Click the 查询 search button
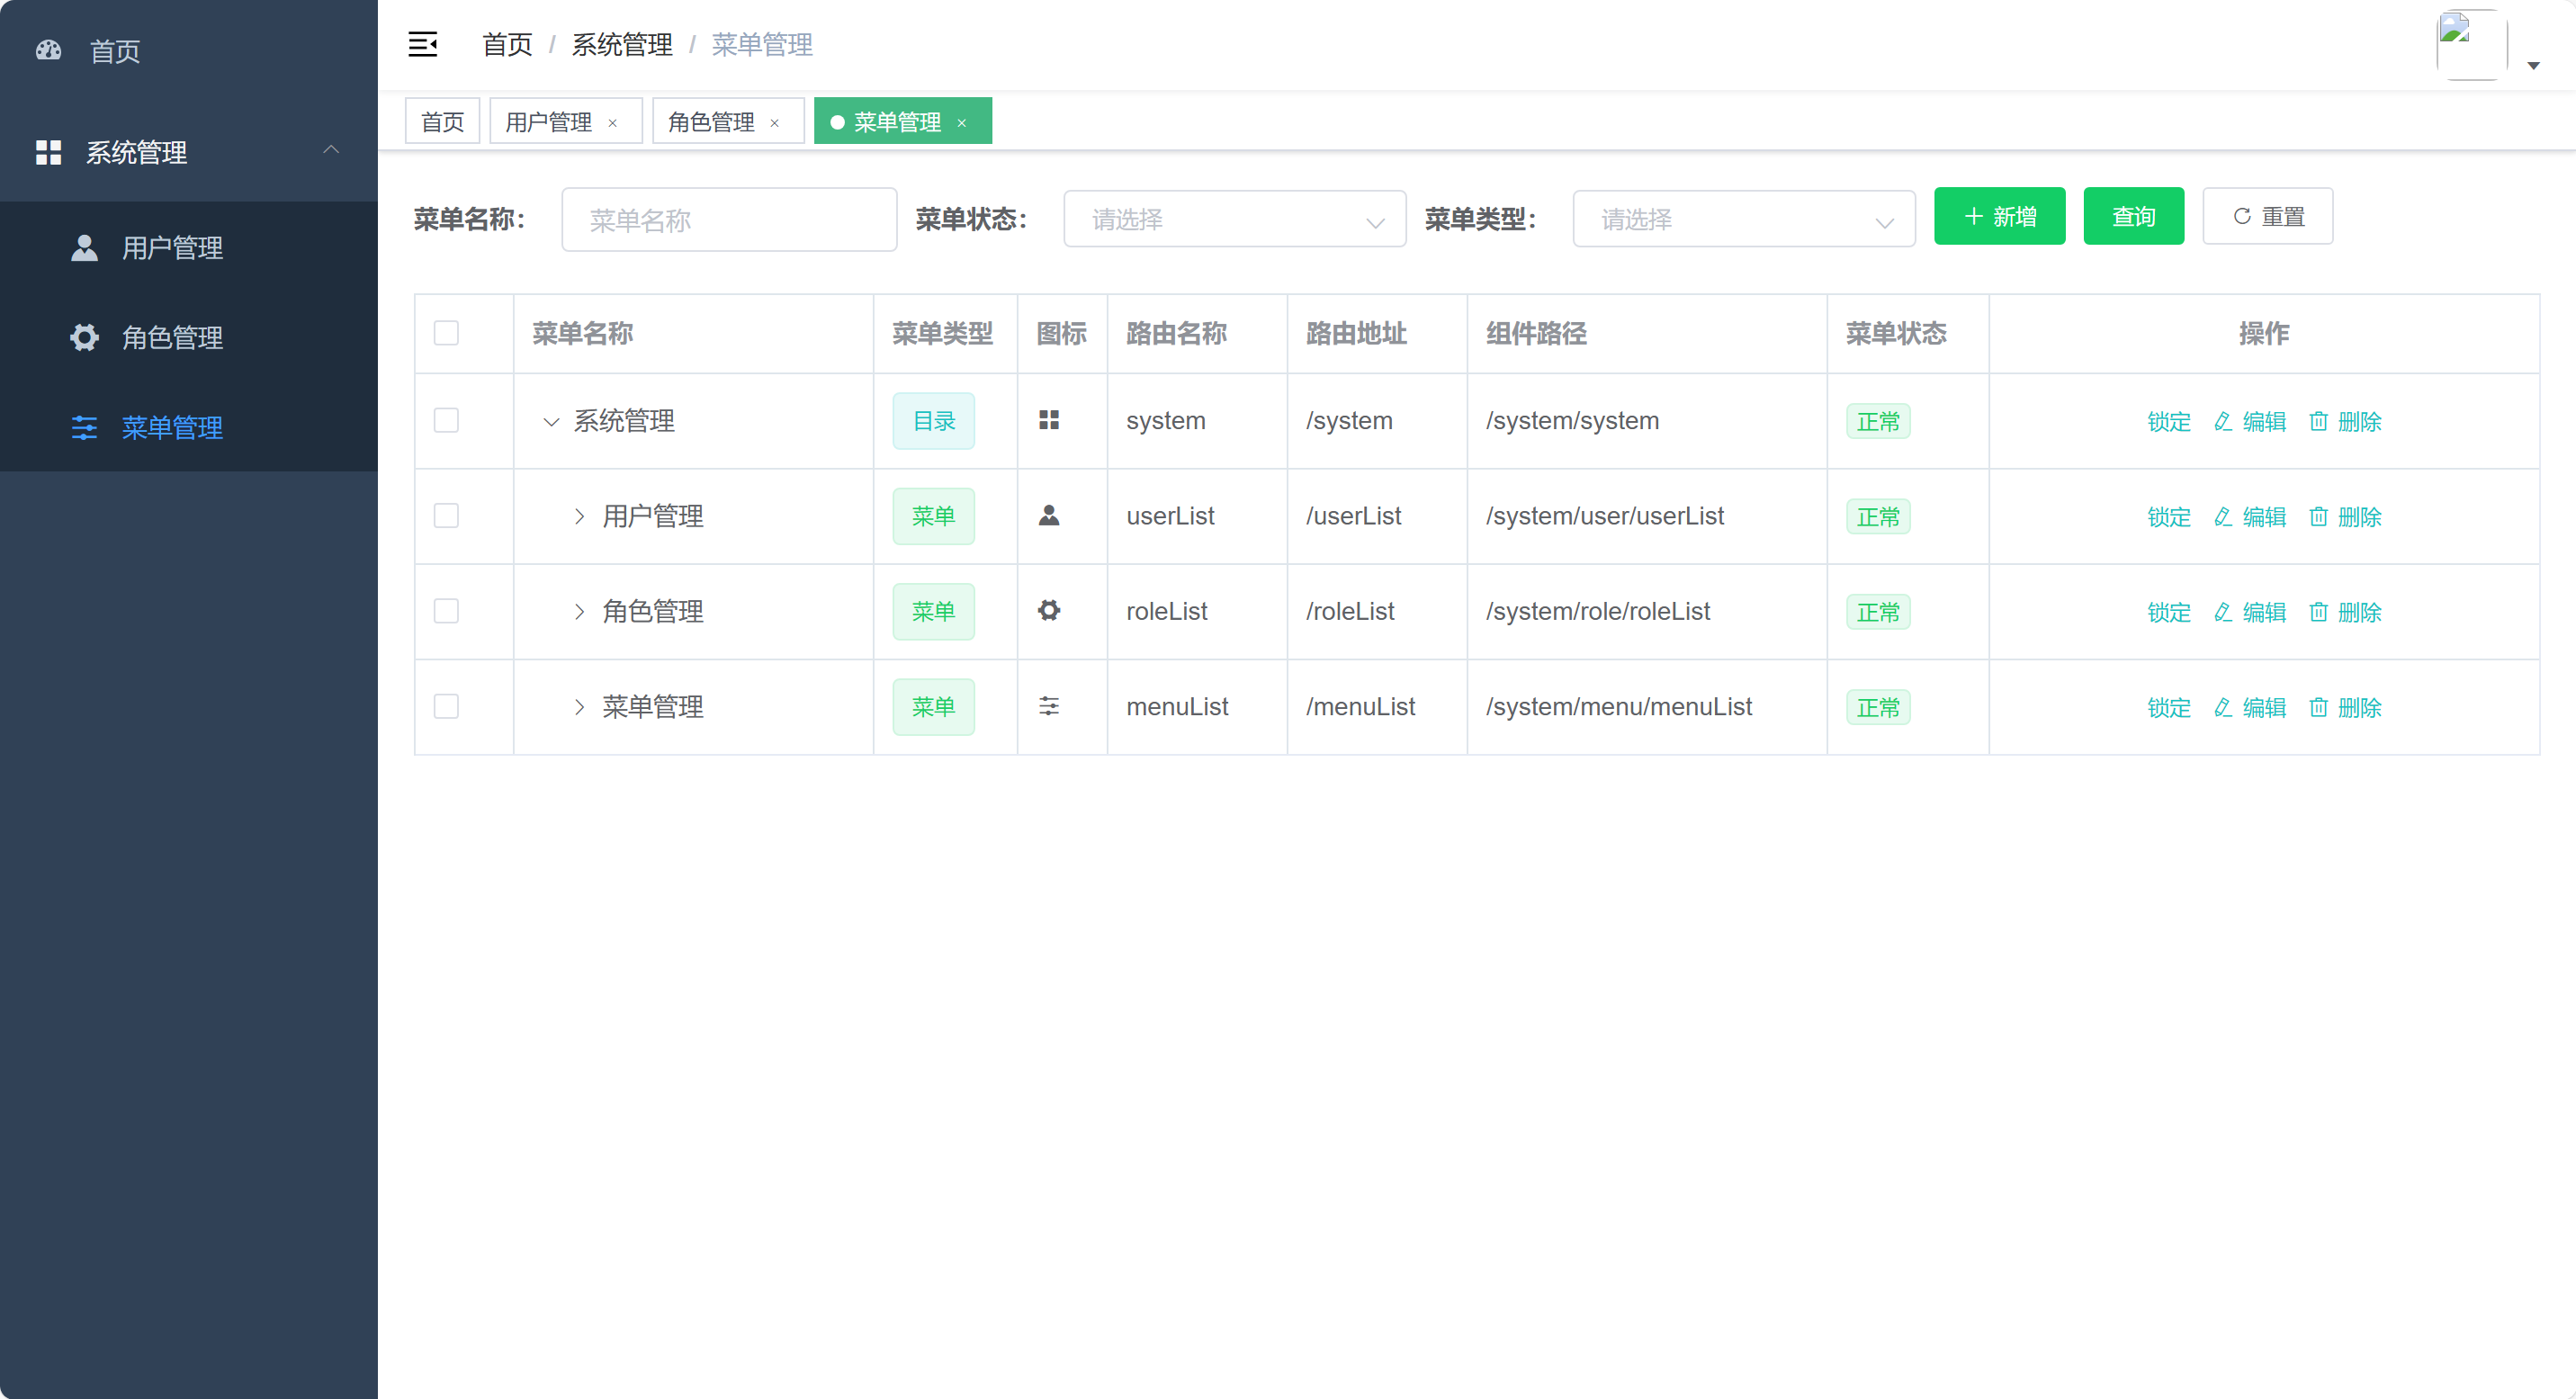 pyautogui.click(x=2133, y=216)
